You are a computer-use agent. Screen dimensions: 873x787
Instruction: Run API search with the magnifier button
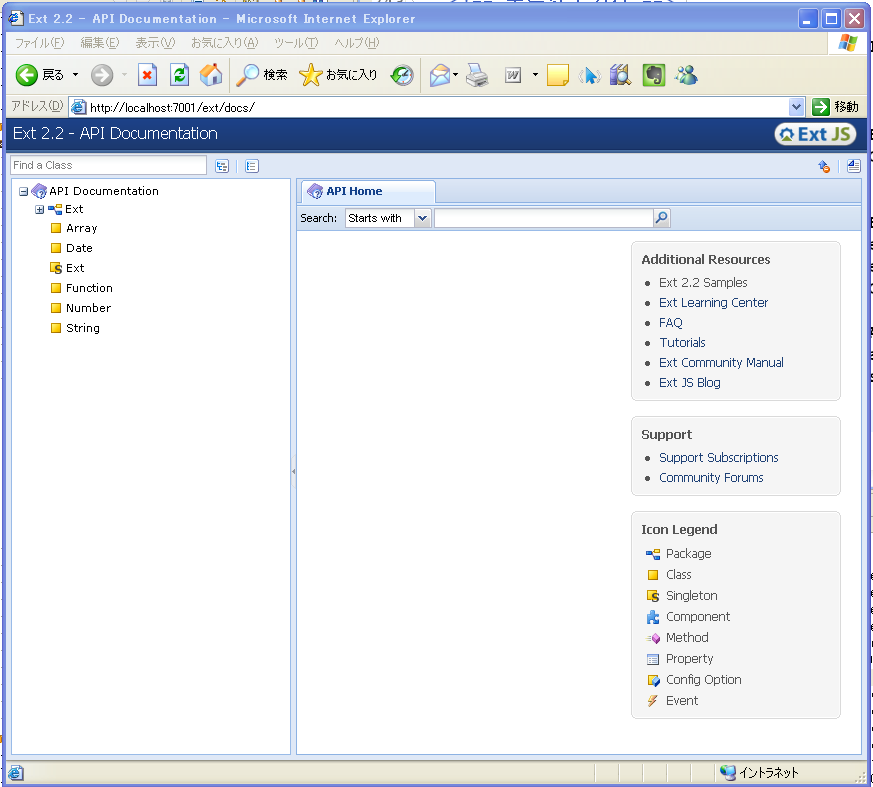661,218
